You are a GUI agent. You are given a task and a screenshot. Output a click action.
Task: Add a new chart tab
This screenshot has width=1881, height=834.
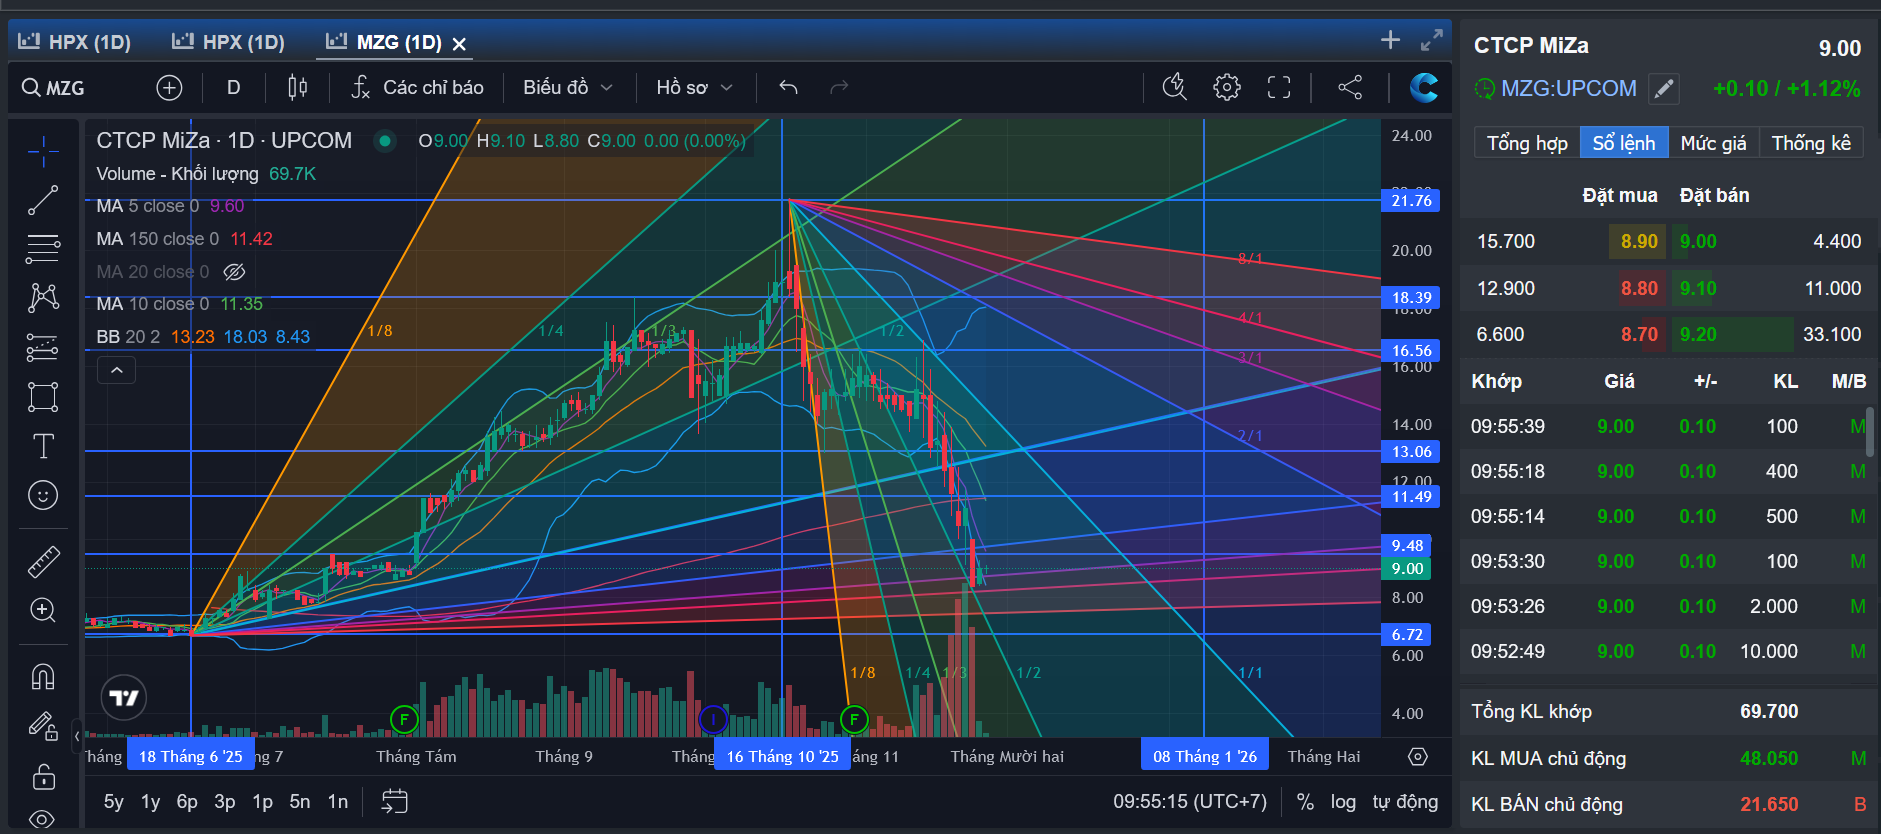1390,40
